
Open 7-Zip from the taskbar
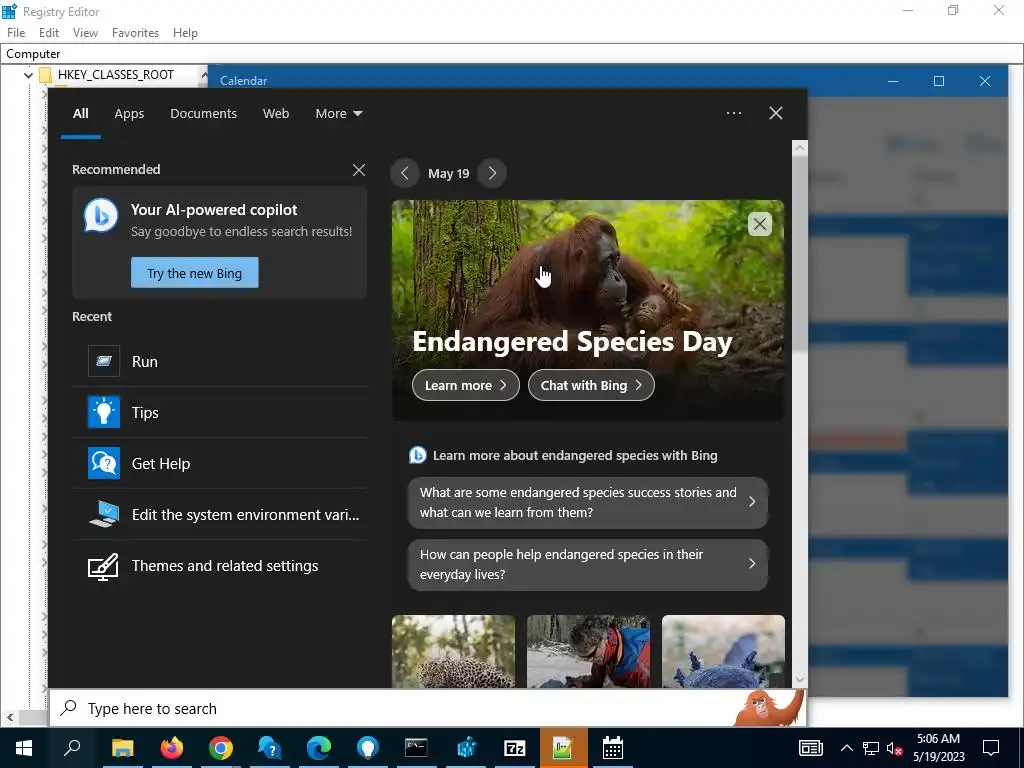coord(515,748)
